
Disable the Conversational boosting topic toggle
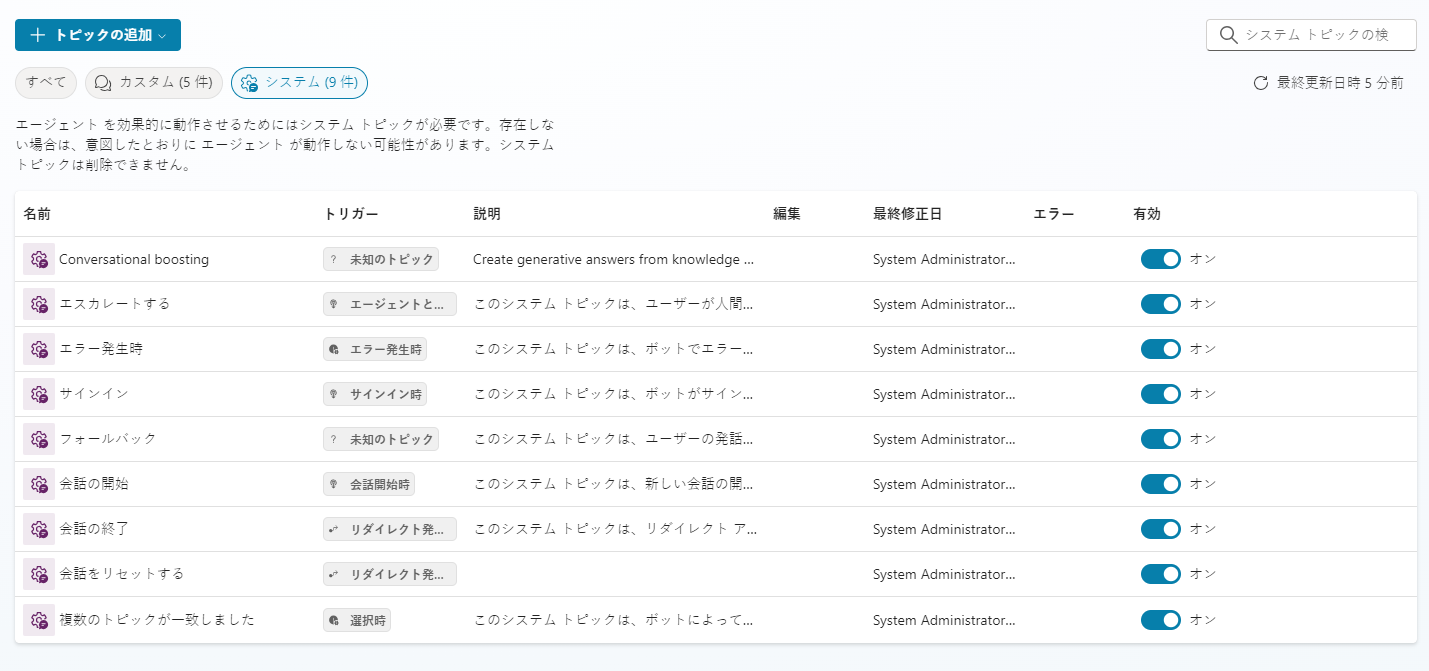coord(1160,259)
